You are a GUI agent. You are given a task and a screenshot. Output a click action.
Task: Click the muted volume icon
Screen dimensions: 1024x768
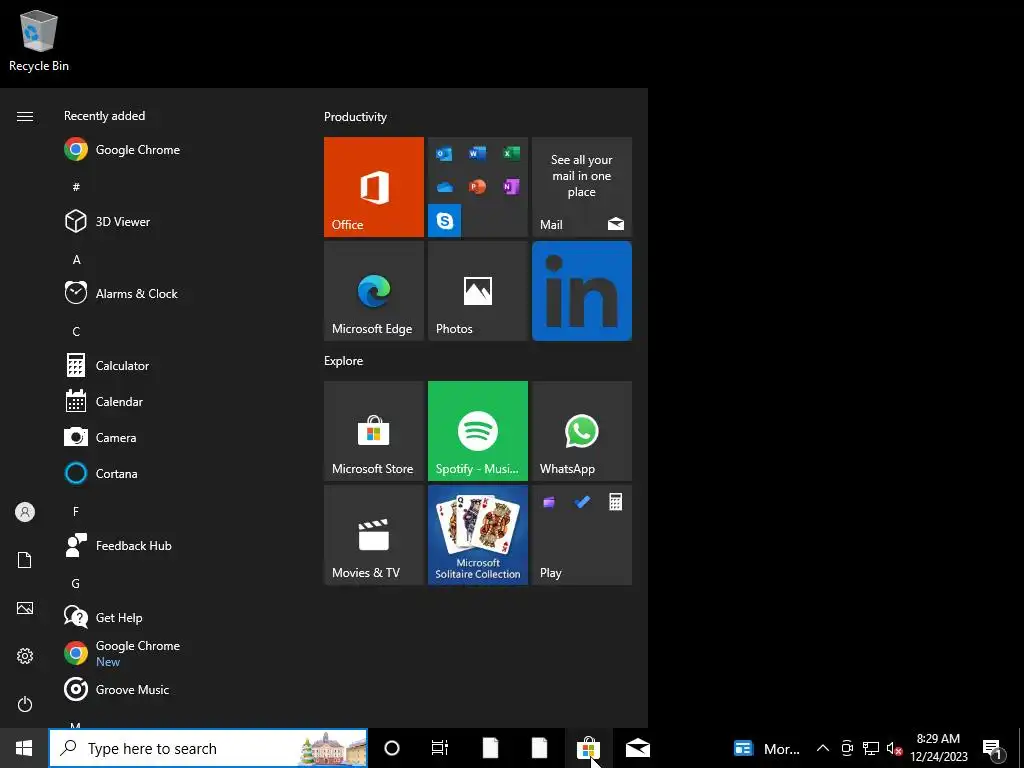[894, 748]
